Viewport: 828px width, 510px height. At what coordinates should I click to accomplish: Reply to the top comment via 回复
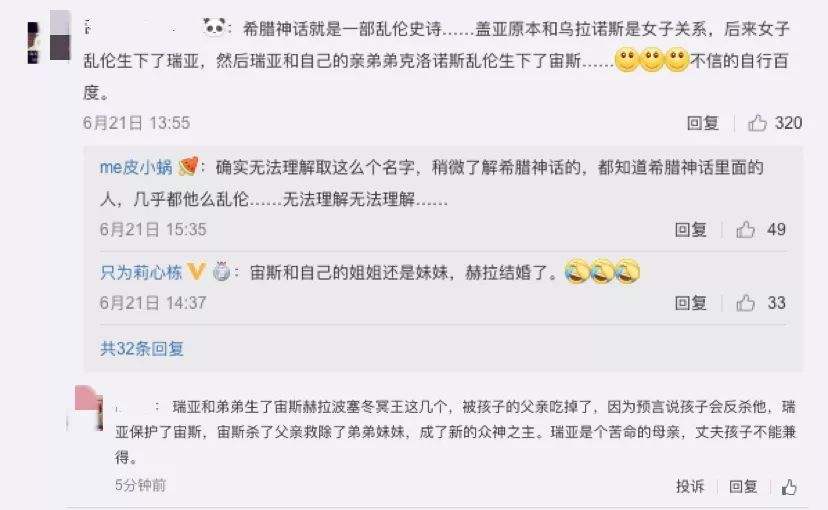[x=703, y=123]
